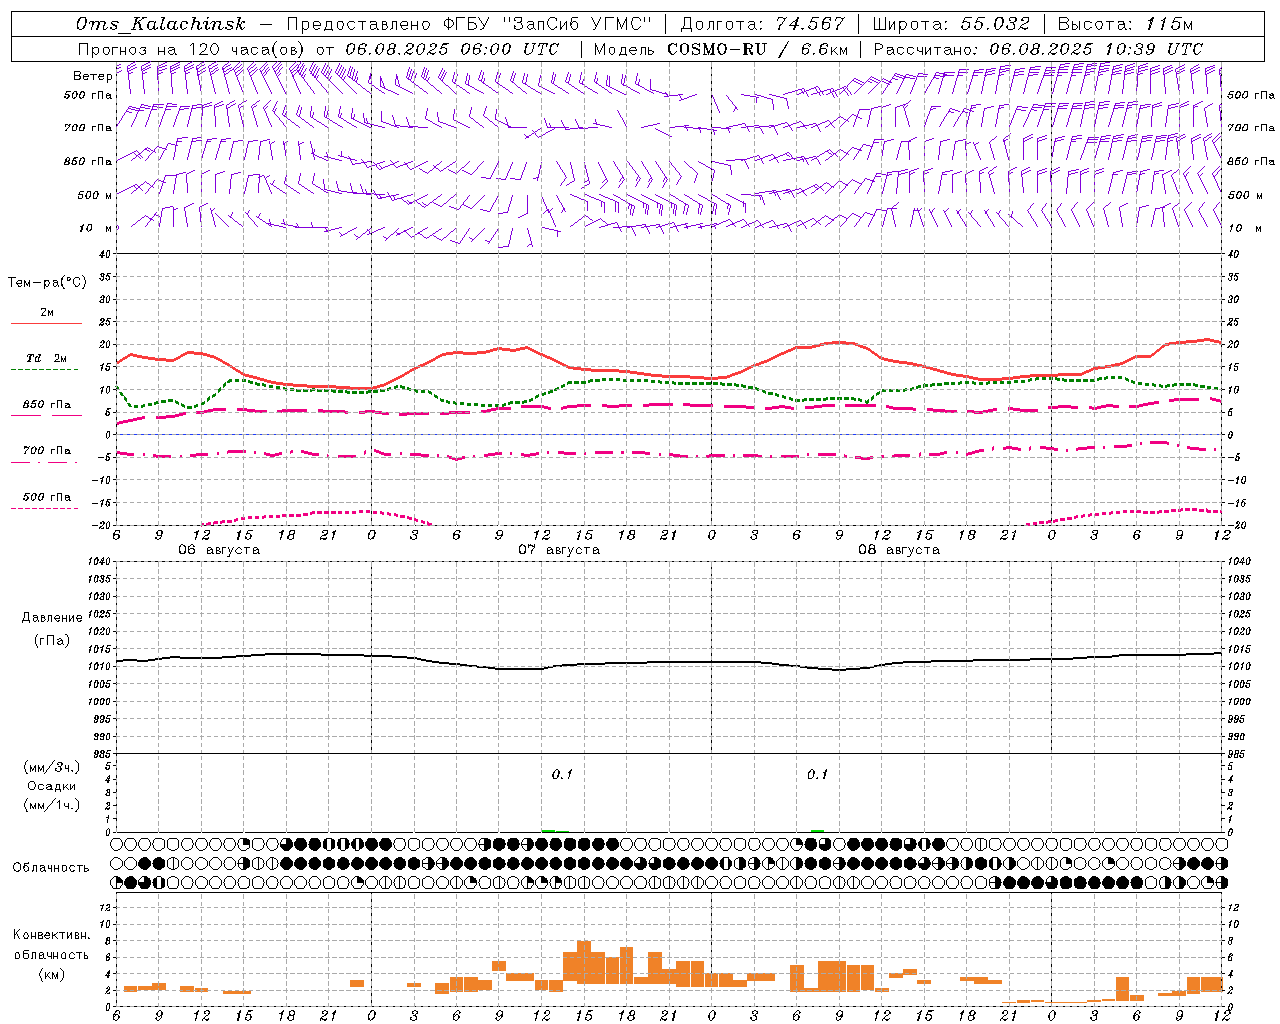Click the Td 2м dew point legend entry
Image resolution: width=1280 pixels, height=1024 pixels.
click(47, 358)
